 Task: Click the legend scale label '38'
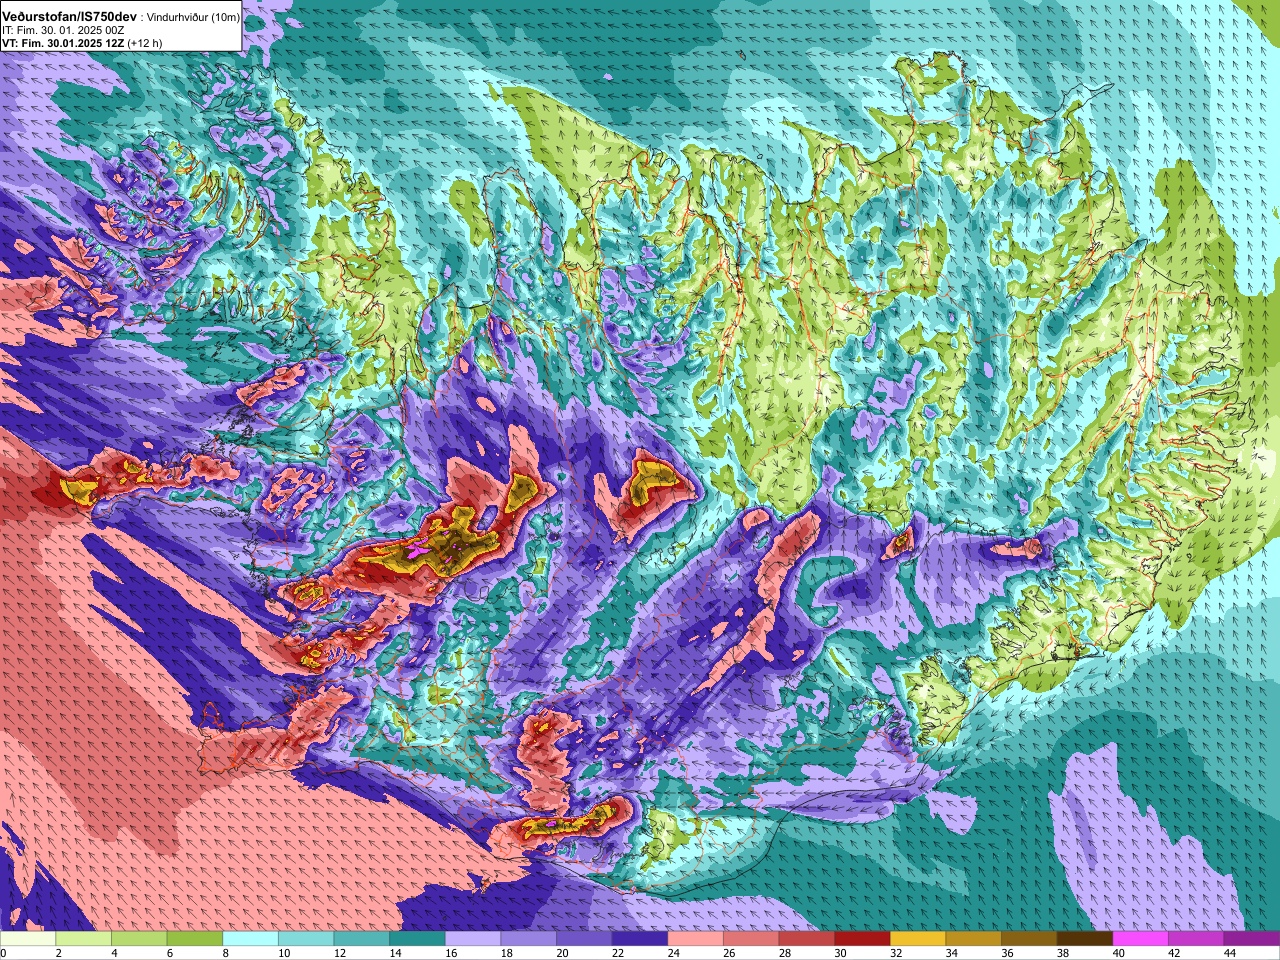(x=1064, y=953)
